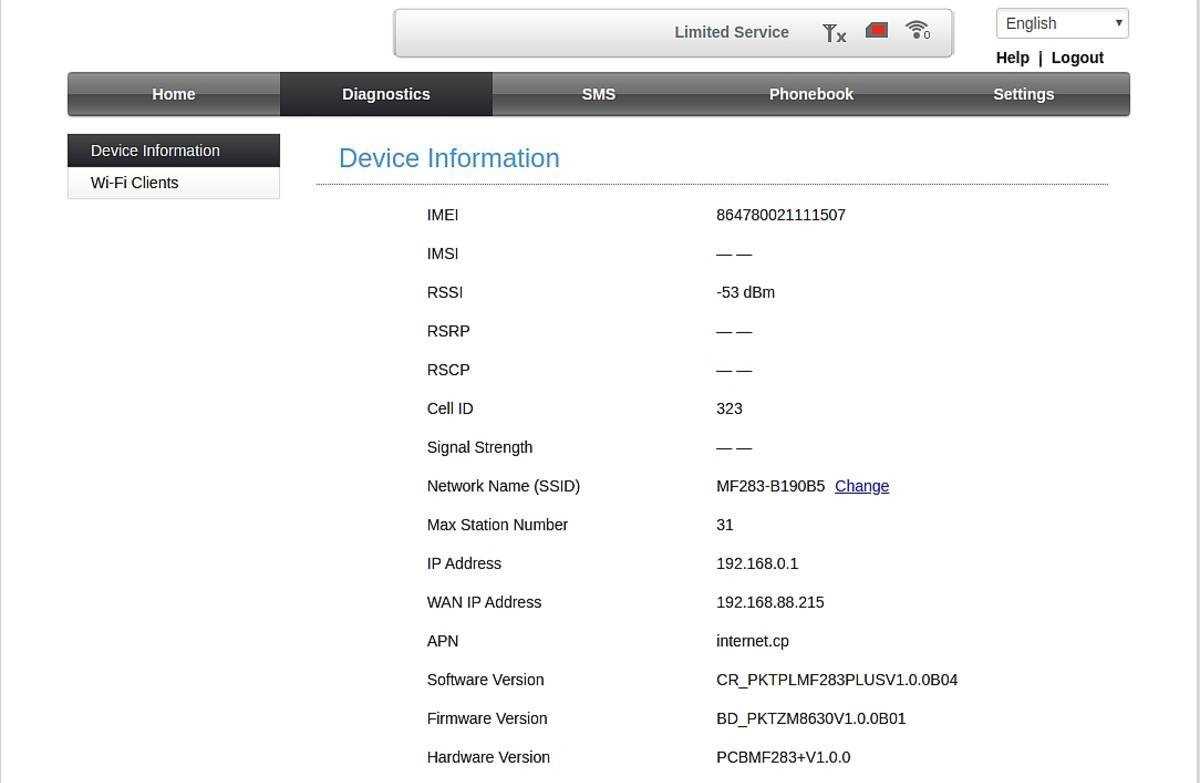
Task: Select Device Information in the sidebar
Action: pos(155,151)
